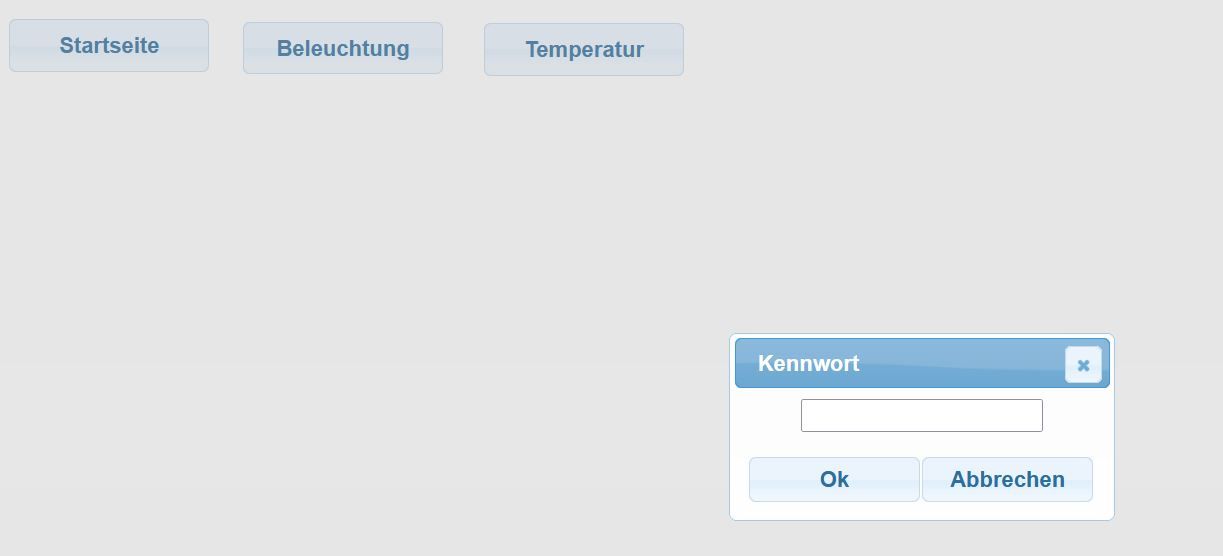Navigate to the home page, Startseite
1223x556 pixels.
(109, 46)
